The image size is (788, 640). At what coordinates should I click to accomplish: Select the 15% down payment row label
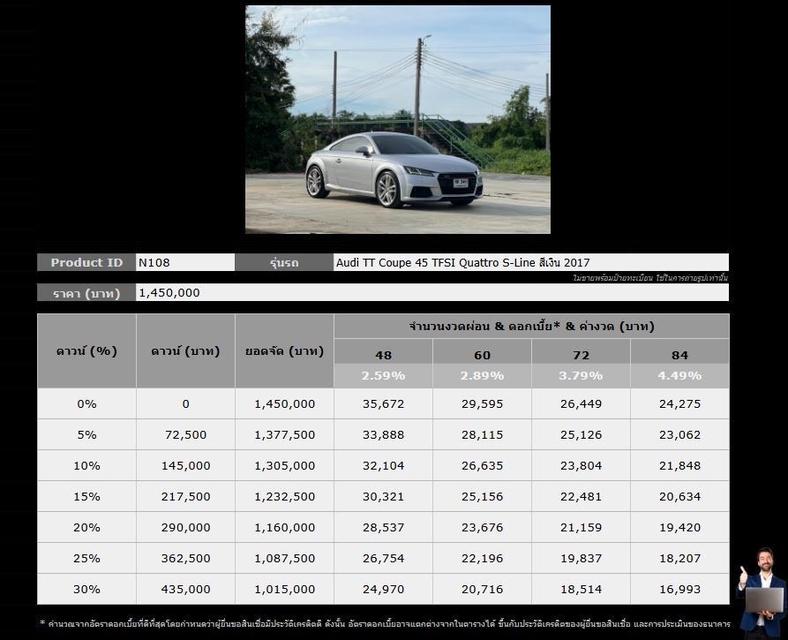tap(87, 497)
